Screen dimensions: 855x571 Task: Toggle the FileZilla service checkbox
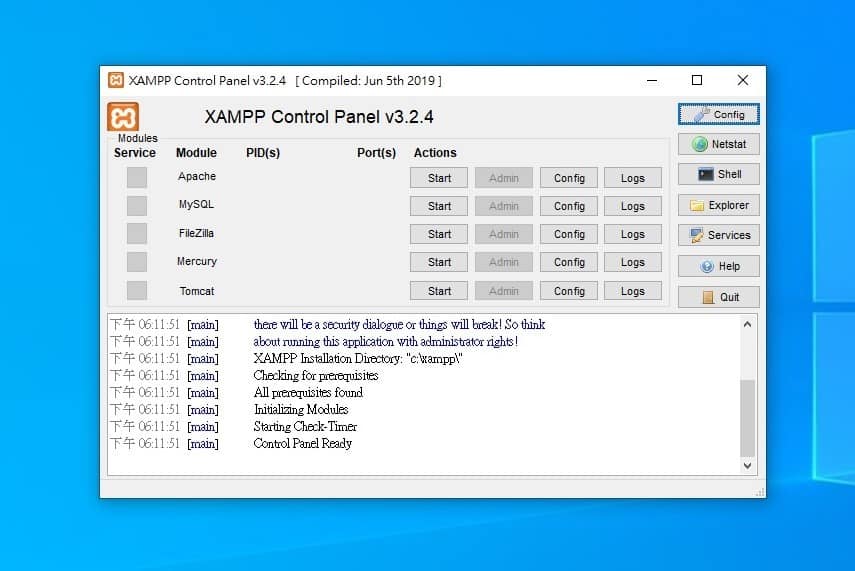137,233
